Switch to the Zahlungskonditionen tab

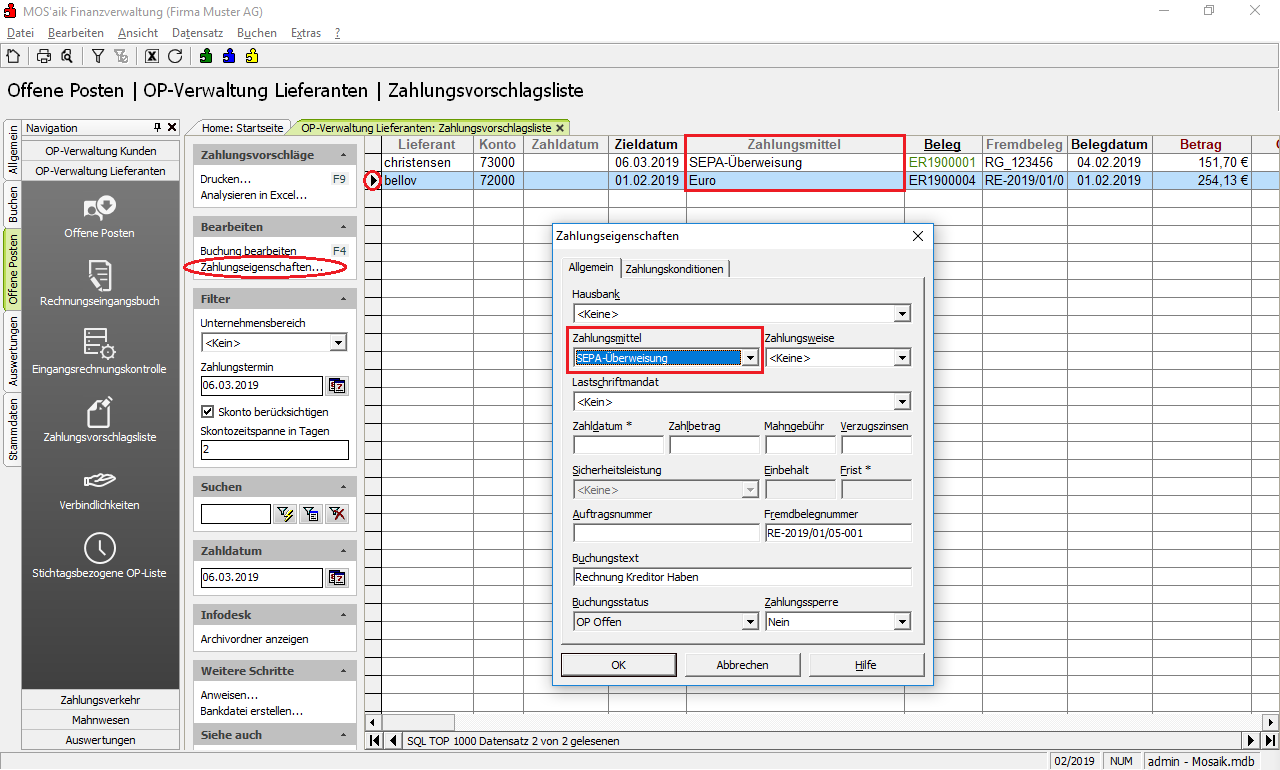(x=675, y=269)
